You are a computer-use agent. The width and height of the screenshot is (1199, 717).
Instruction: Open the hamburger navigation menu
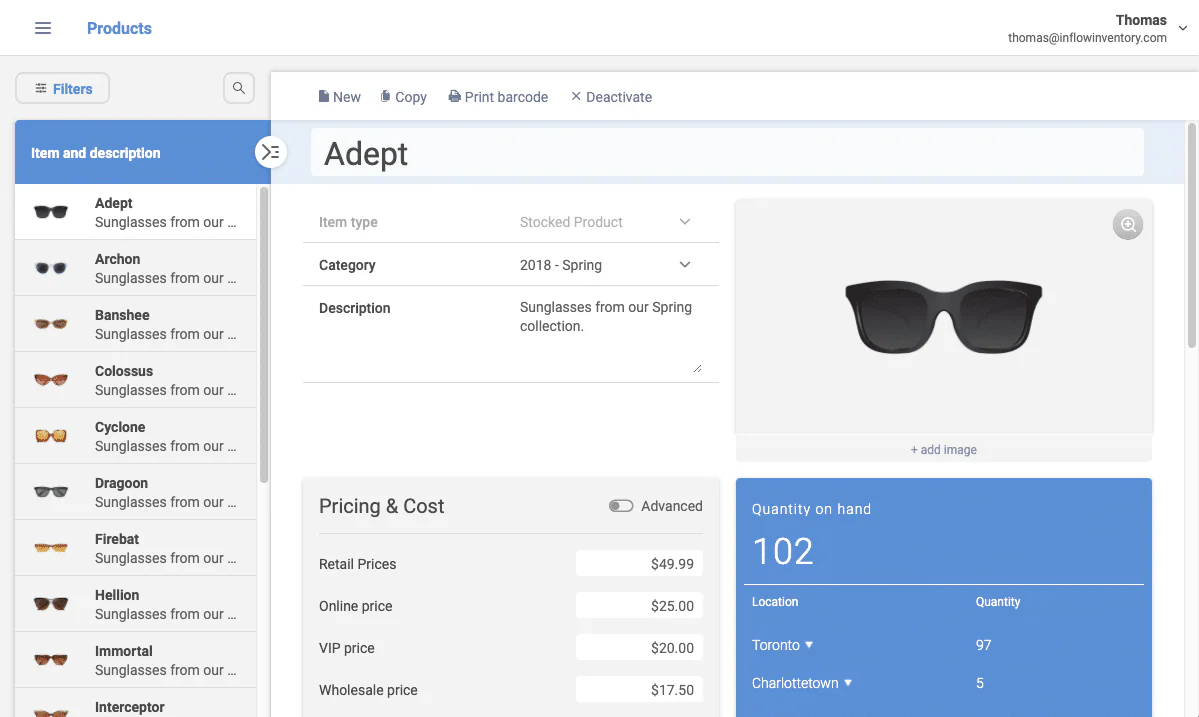click(43, 28)
